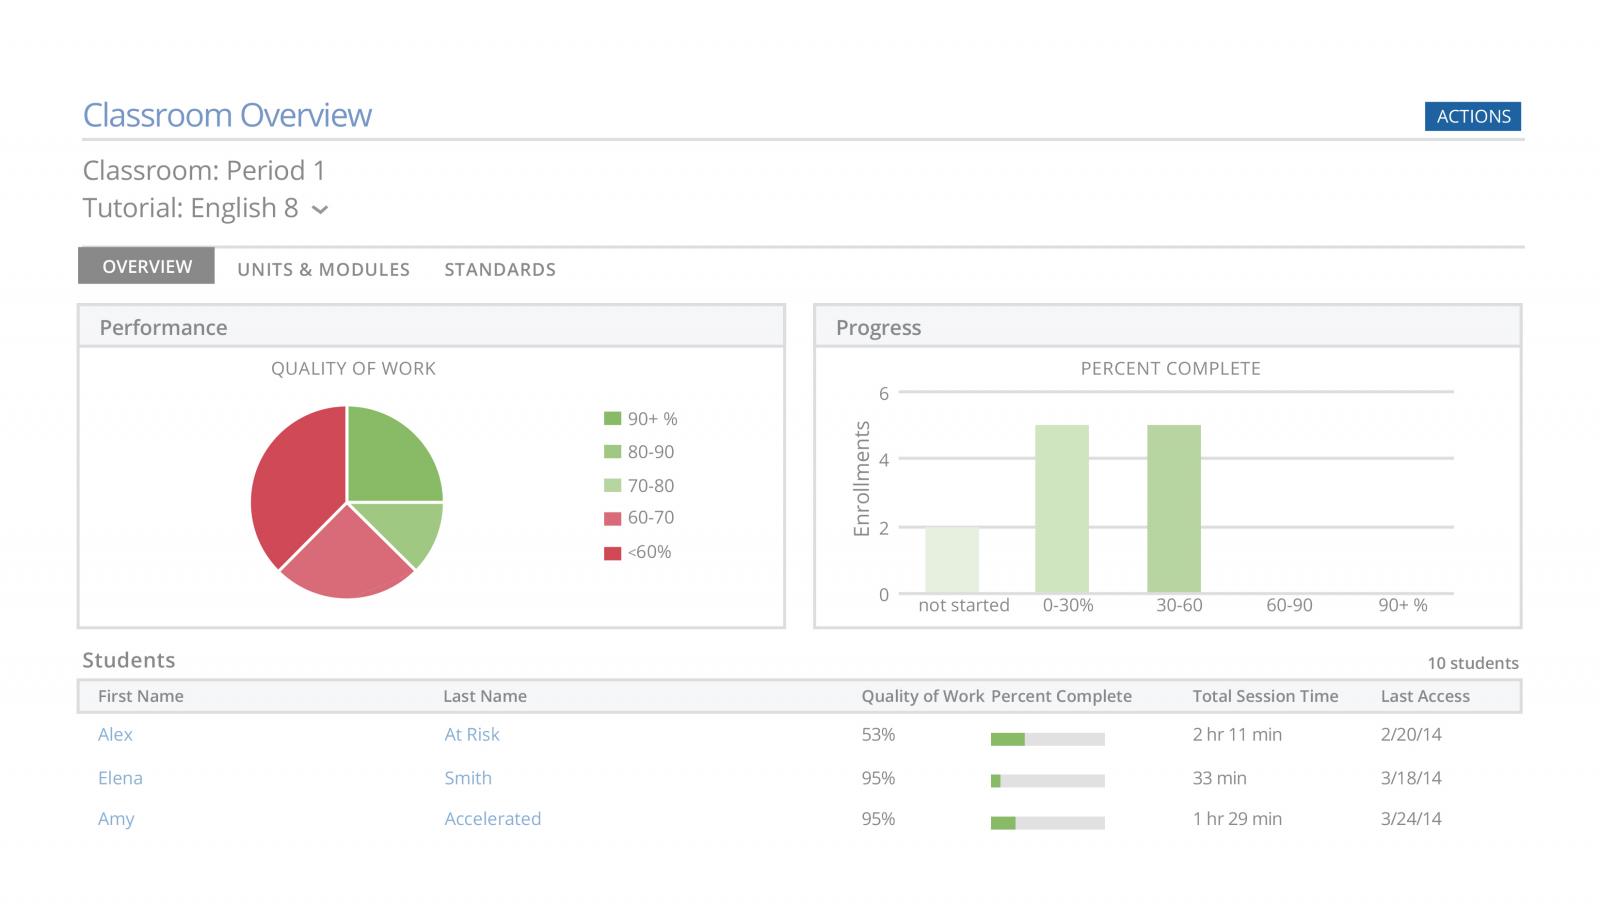Switch to the Units & Modules tab
1600x905 pixels.
323,269
